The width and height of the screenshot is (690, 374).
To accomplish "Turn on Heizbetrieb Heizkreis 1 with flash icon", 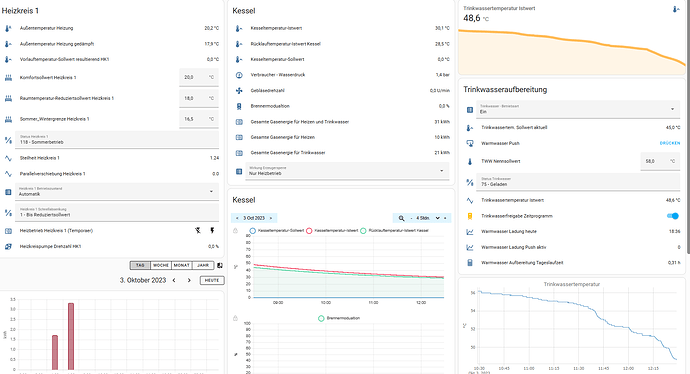I will pos(213,231).
